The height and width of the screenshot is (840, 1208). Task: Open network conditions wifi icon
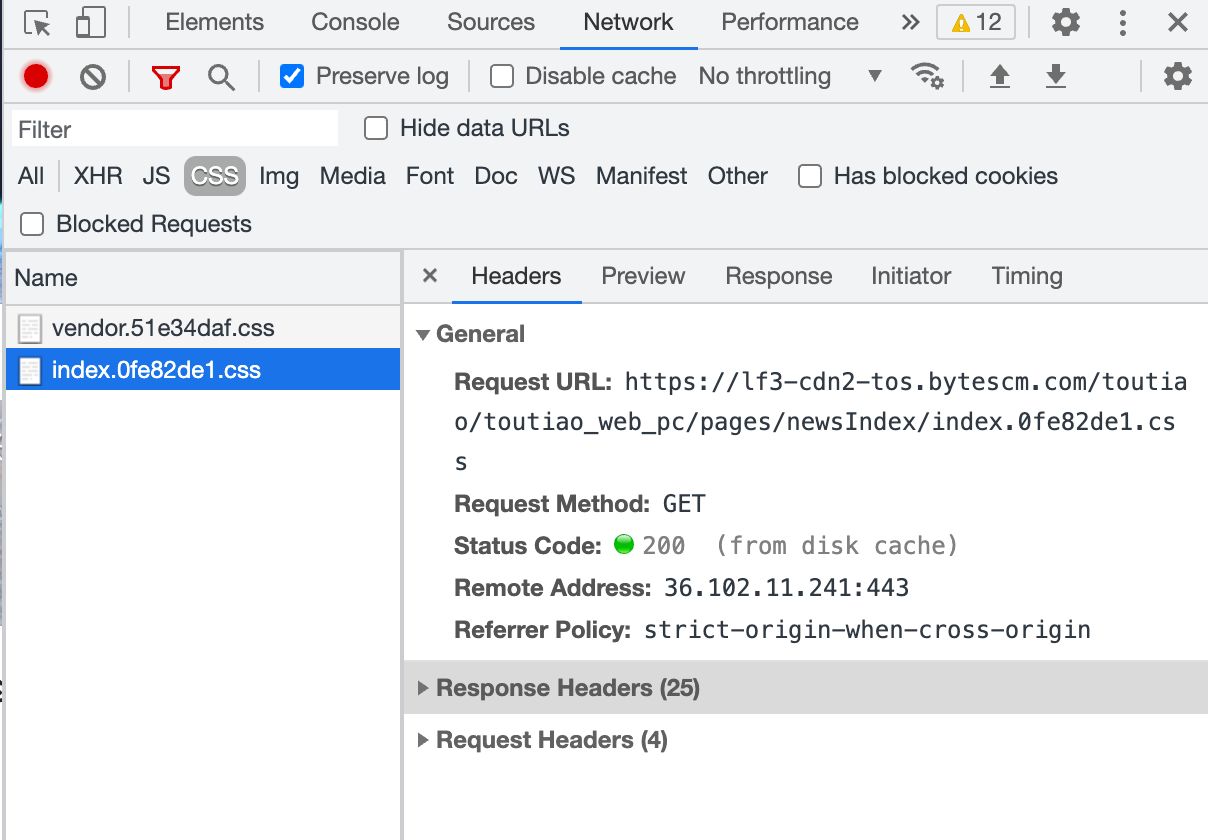[927, 76]
